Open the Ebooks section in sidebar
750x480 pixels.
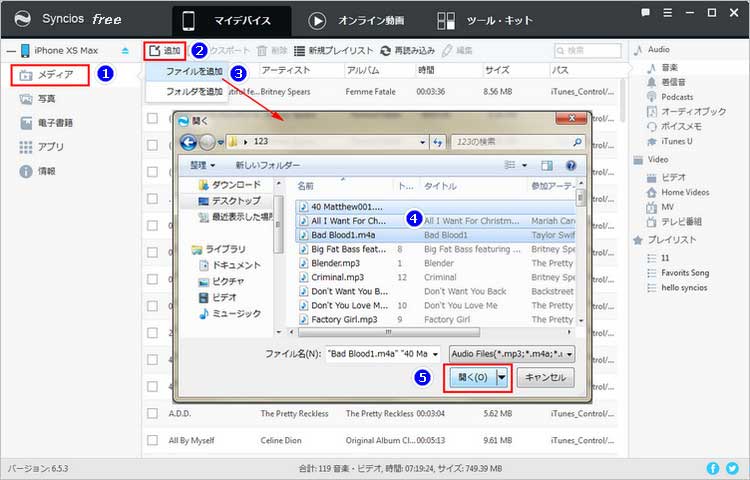tap(46, 123)
